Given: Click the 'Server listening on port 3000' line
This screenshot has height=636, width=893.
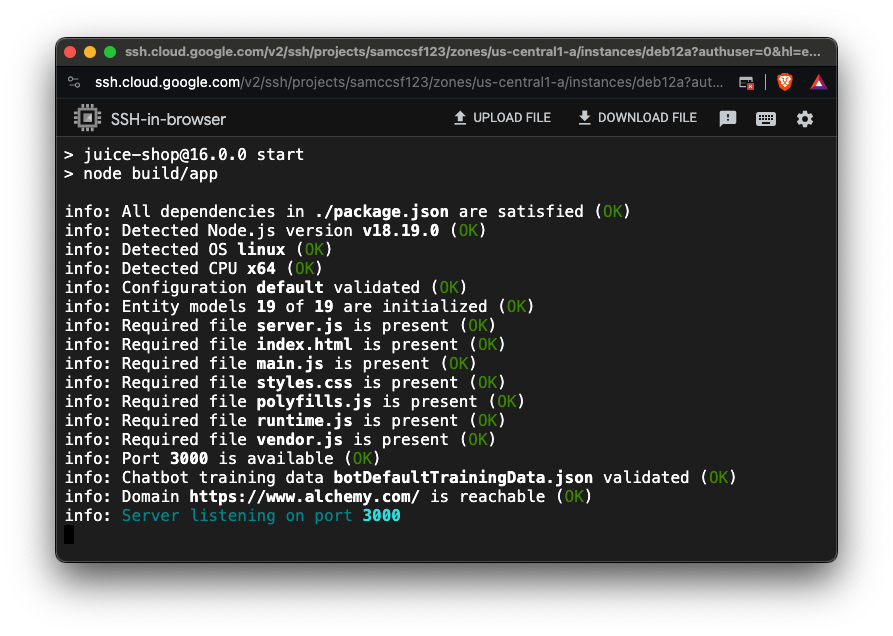Looking at the screenshot, I should click(232, 515).
